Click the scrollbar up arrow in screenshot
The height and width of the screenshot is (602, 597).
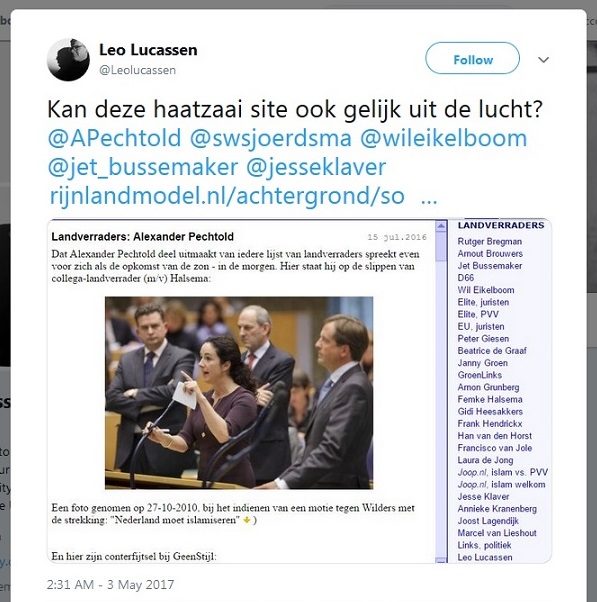coord(441,226)
